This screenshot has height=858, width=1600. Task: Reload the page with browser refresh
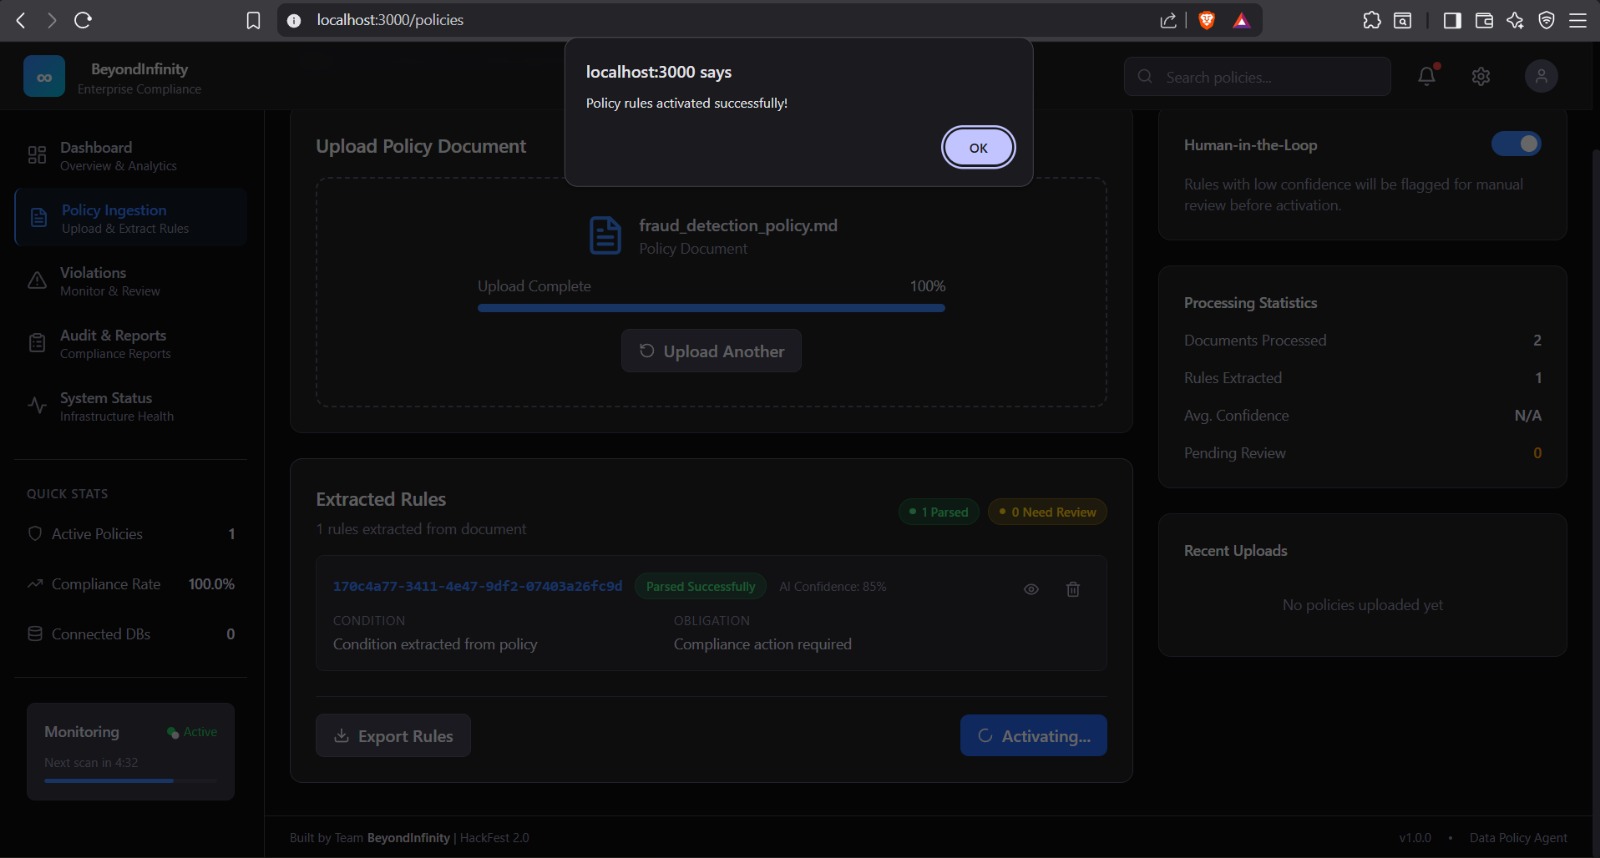point(83,20)
